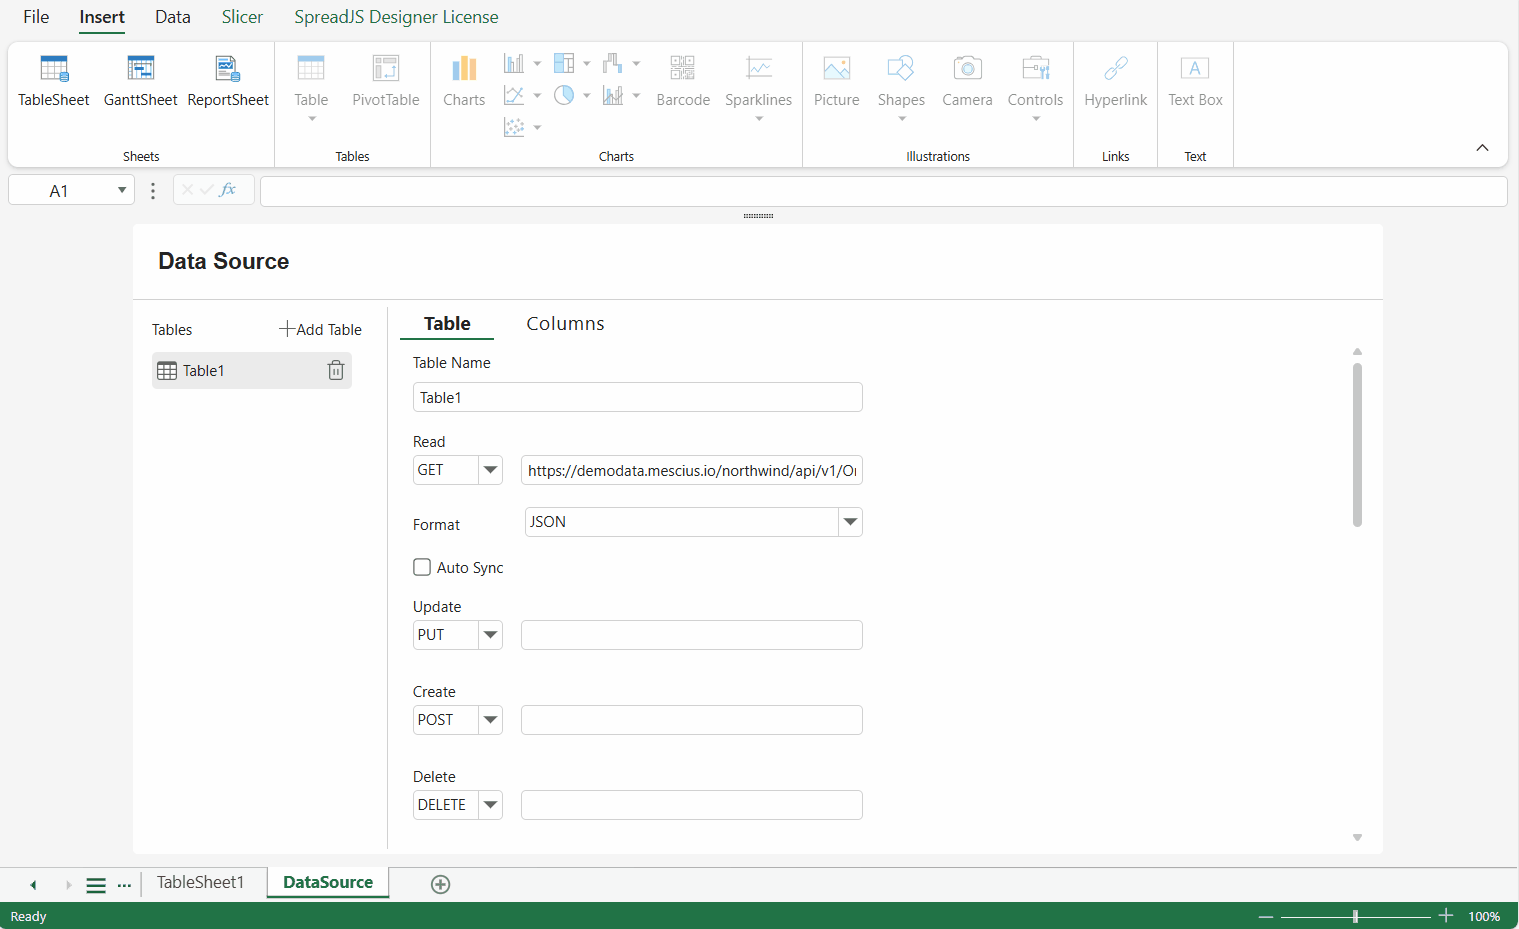Open the Shapes ribbon button

[901, 86]
